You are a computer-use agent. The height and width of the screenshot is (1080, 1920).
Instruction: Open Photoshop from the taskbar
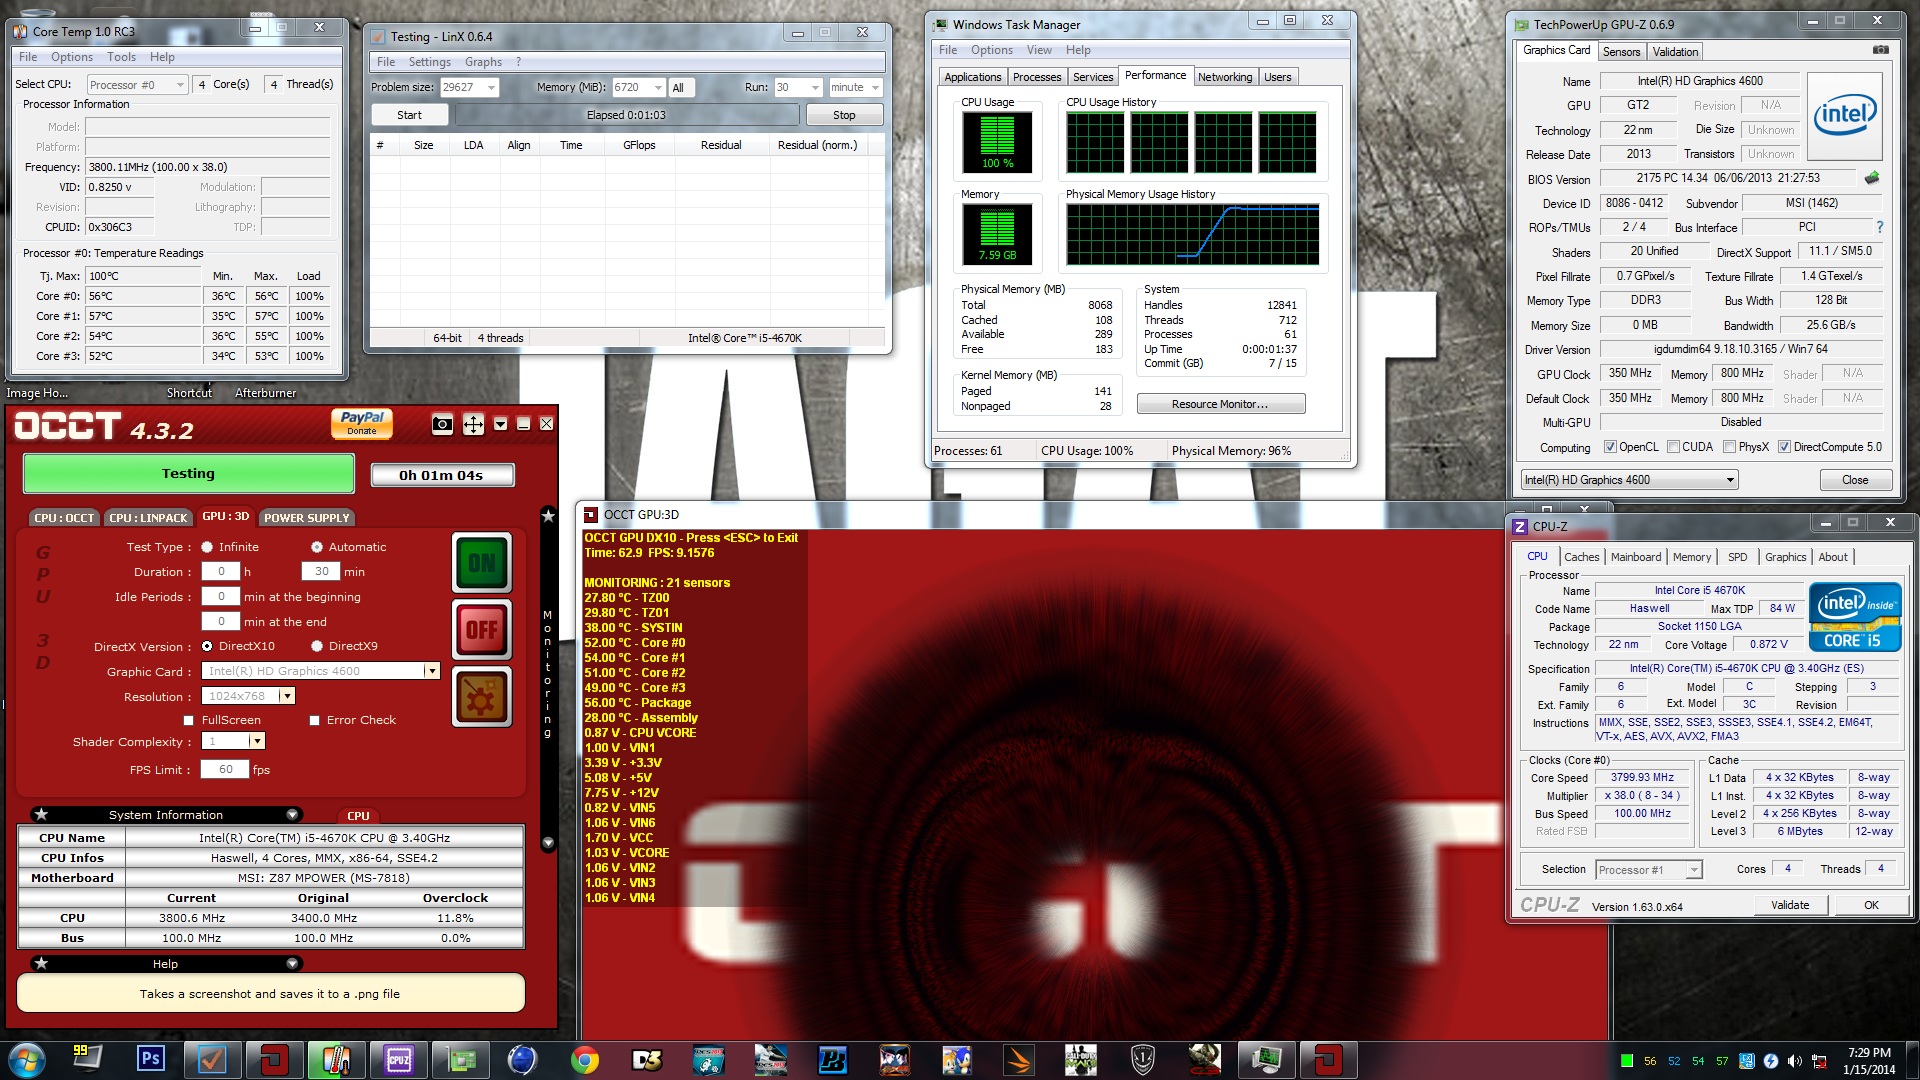[x=151, y=1058]
